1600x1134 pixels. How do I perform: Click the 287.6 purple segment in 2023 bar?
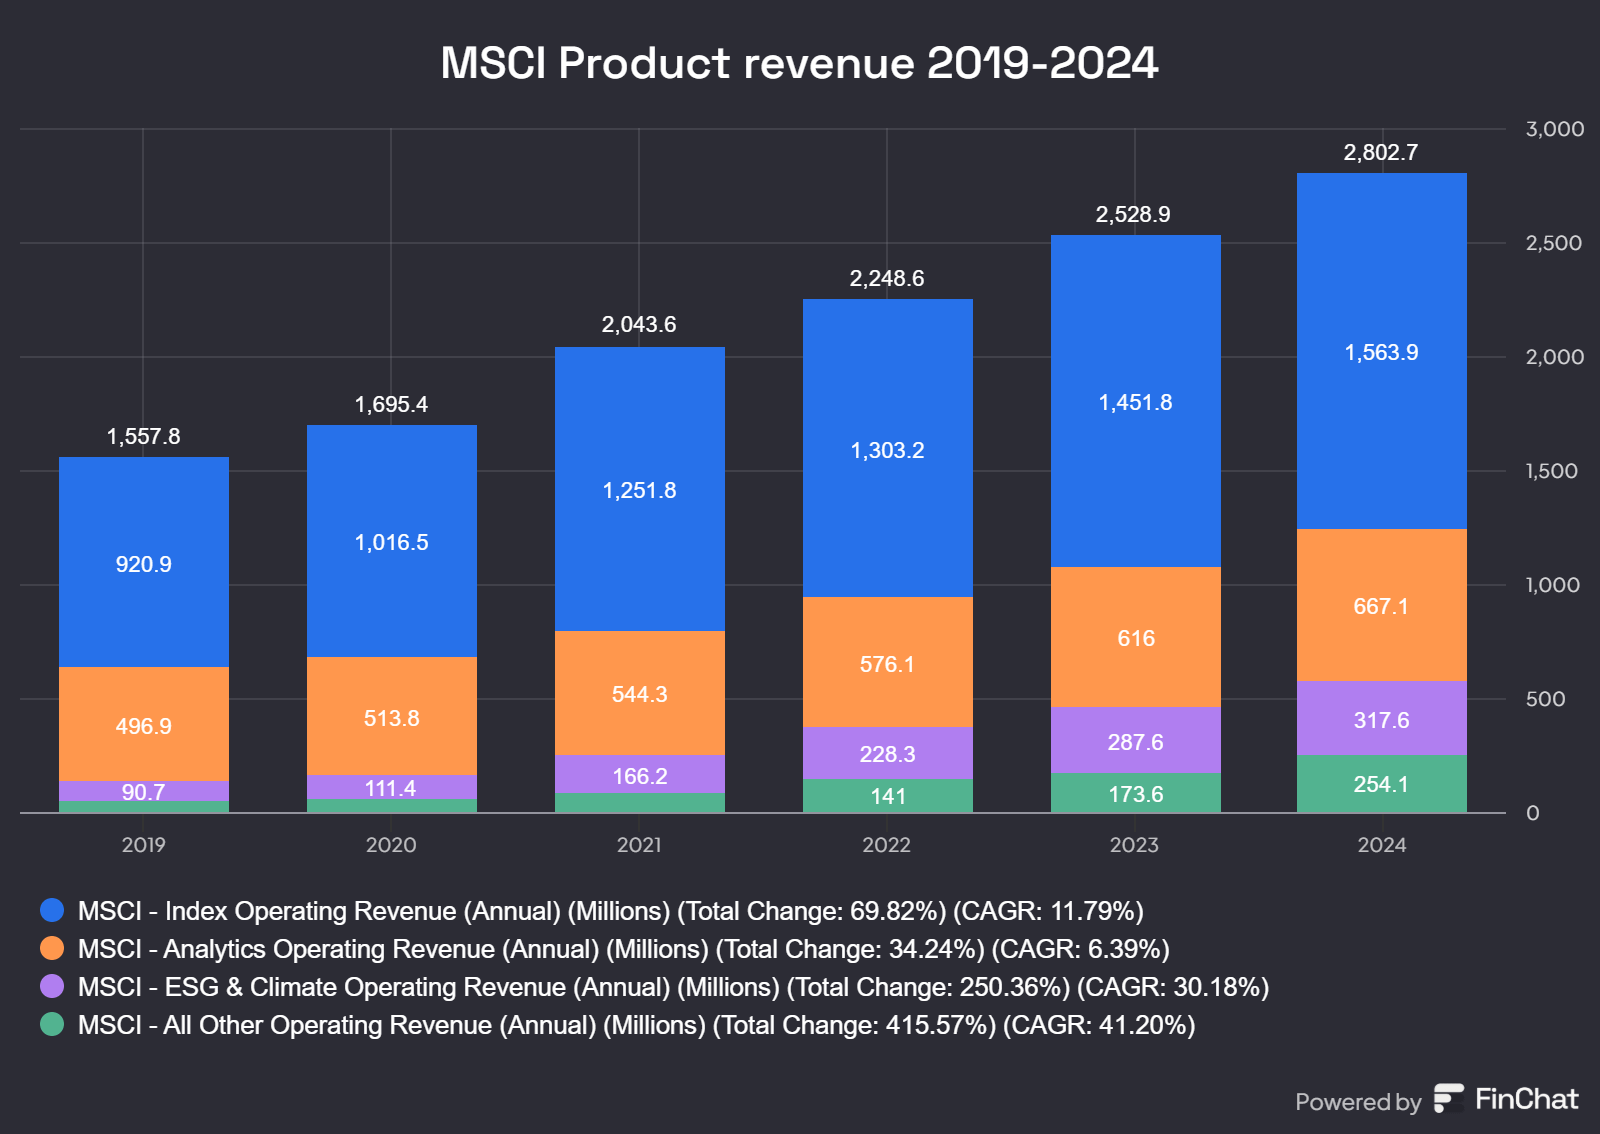(1136, 742)
